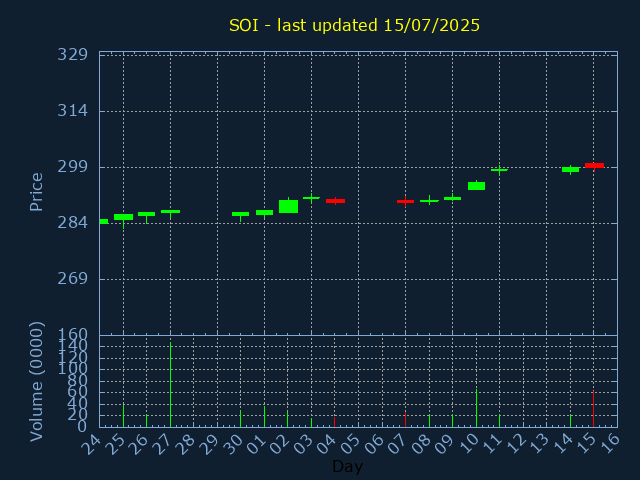Select the green candle for day 08
The height and width of the screenshot is (480, 640).
tap(429, 201)
